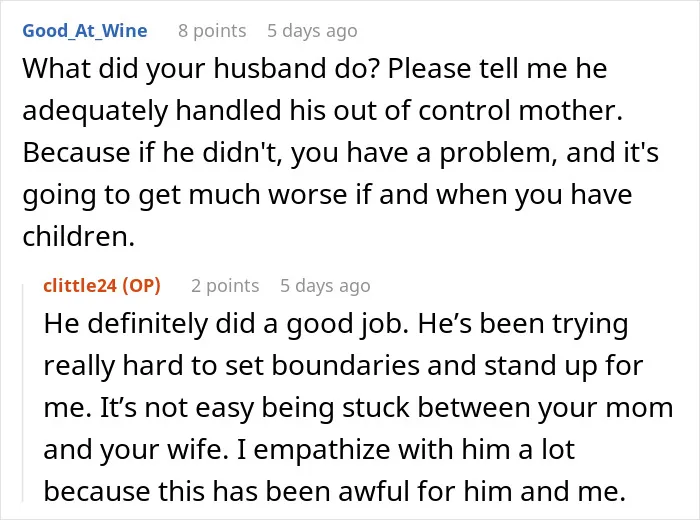Click the timestamp on Good_At_Wine's comment
This screenshot has height=520, width=700.
pyautogui.click(x=312, y=31)
